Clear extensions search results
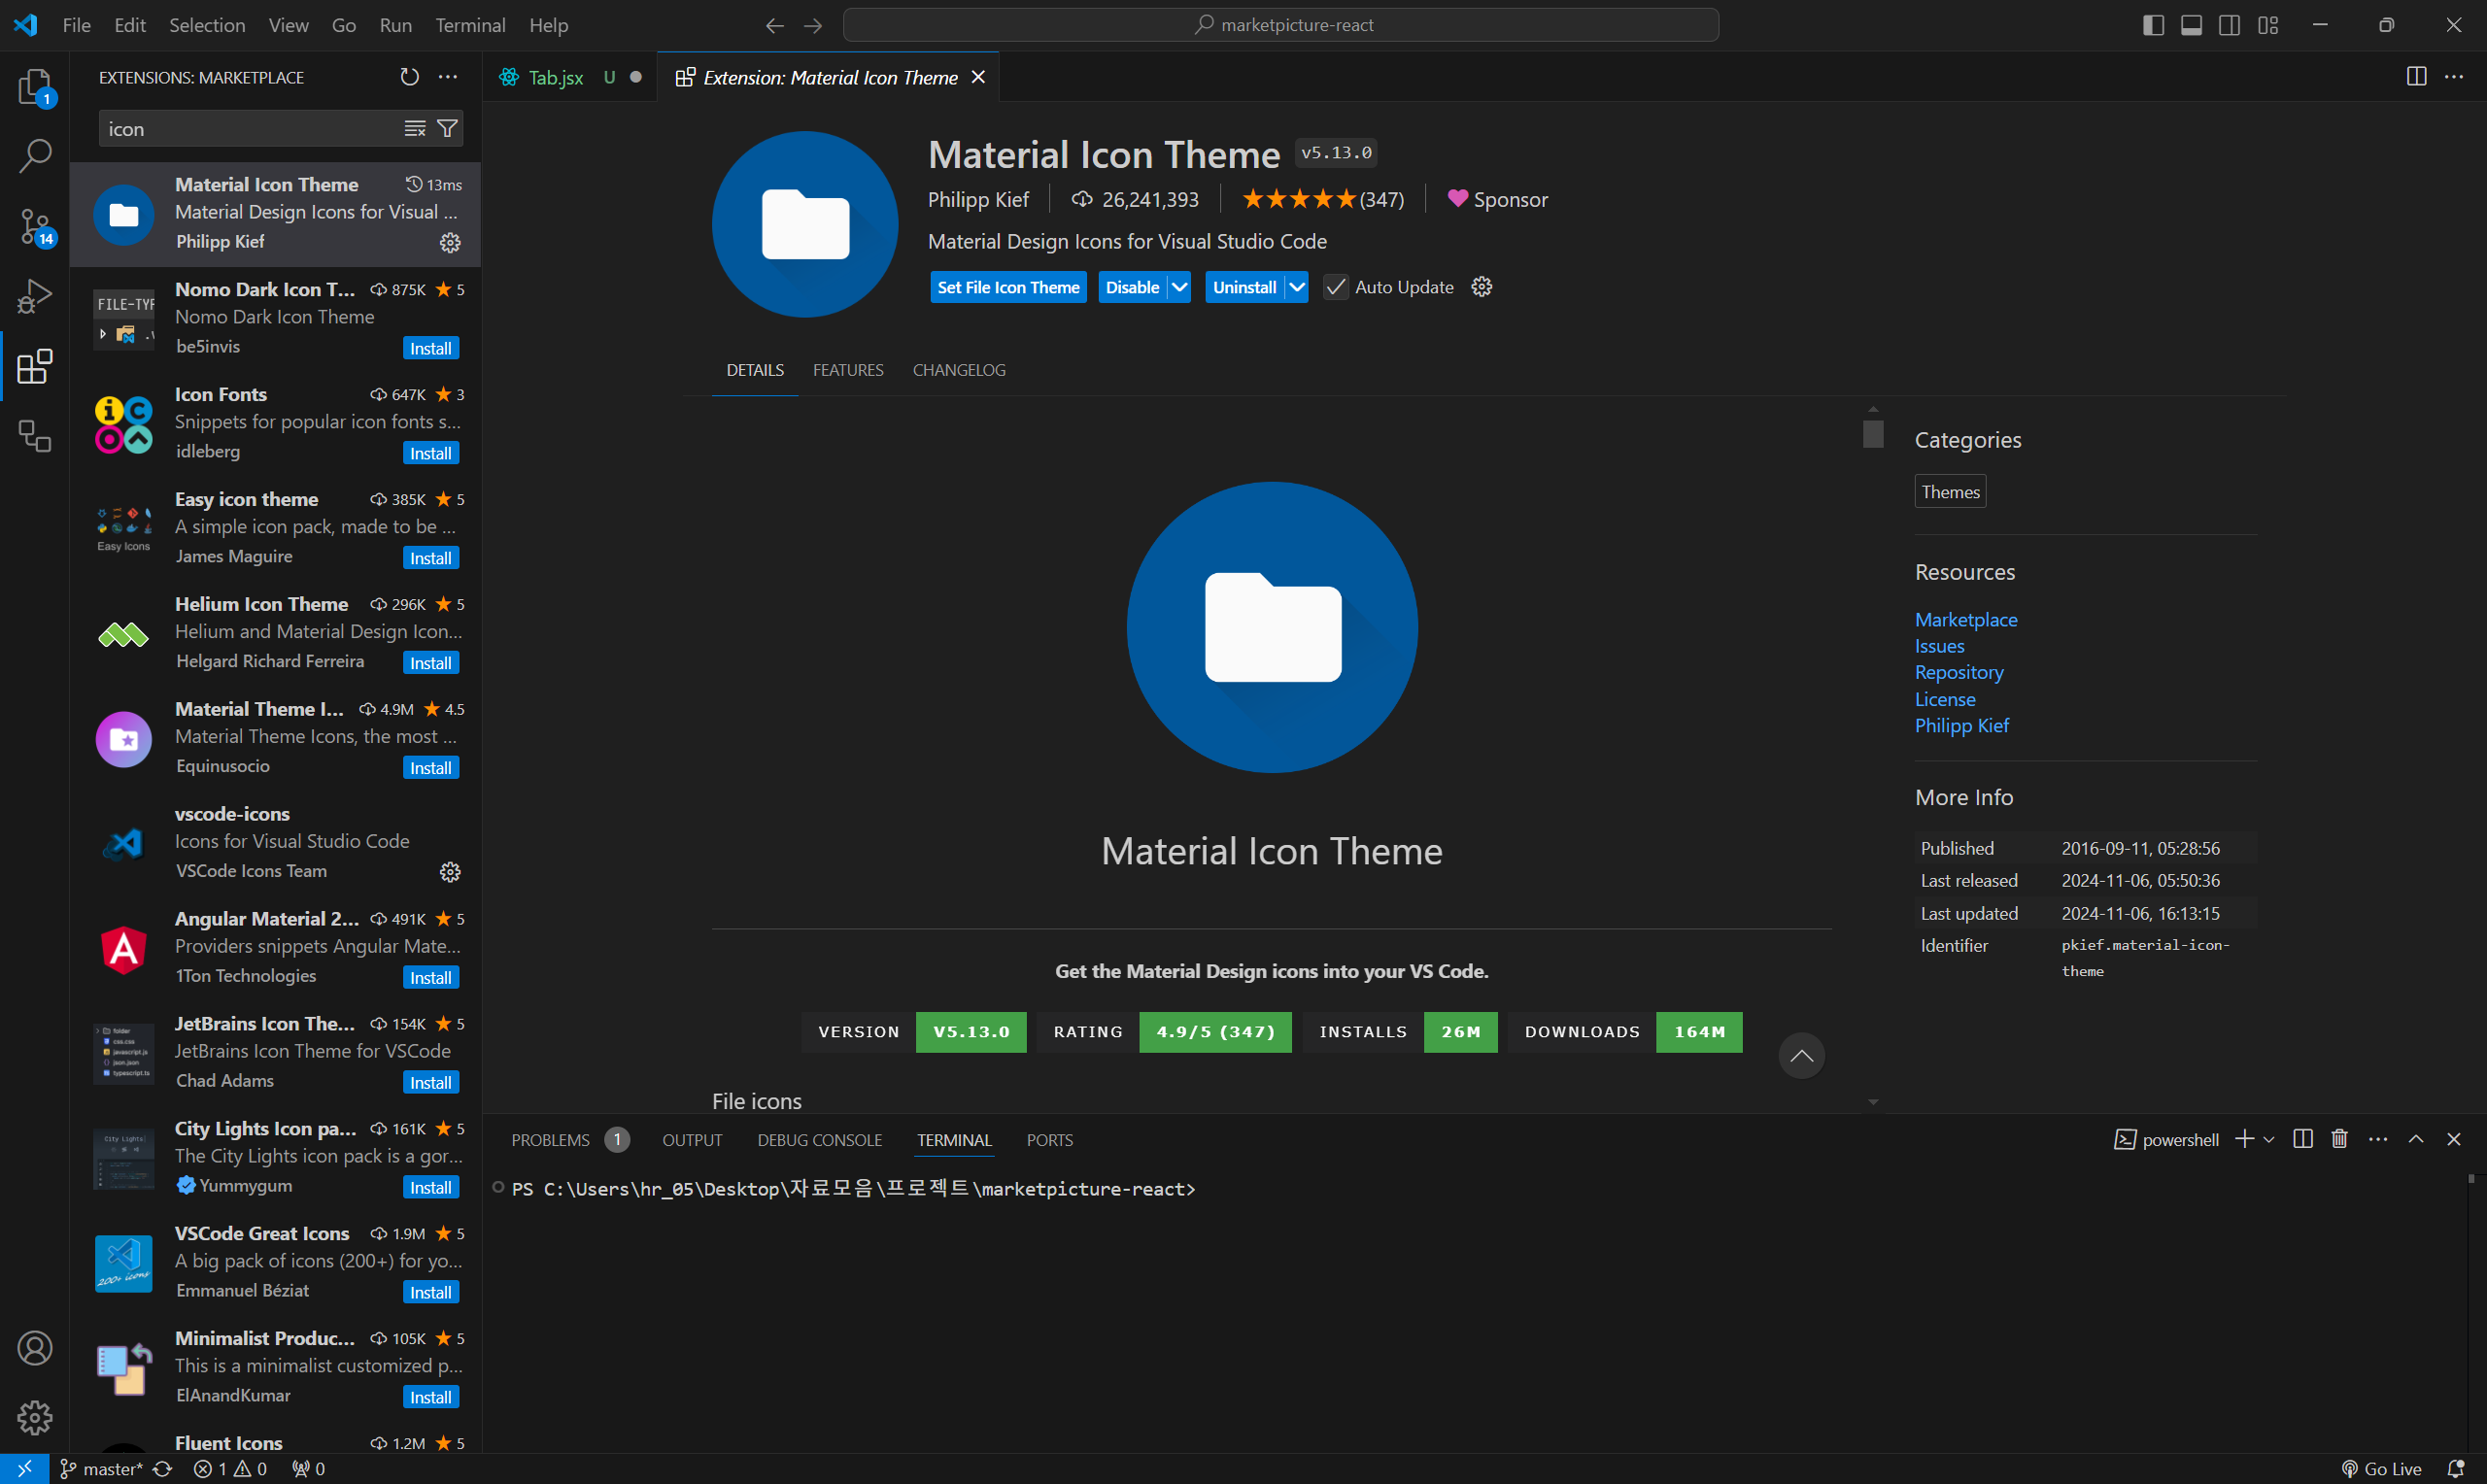 [415, 129]
